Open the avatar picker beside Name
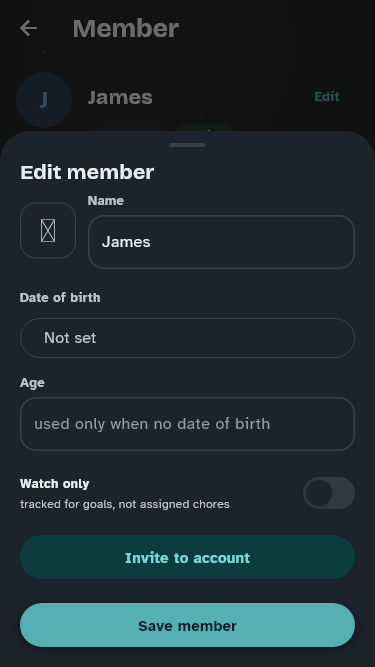This screenshot has width=375, height=667. [48, 230]
